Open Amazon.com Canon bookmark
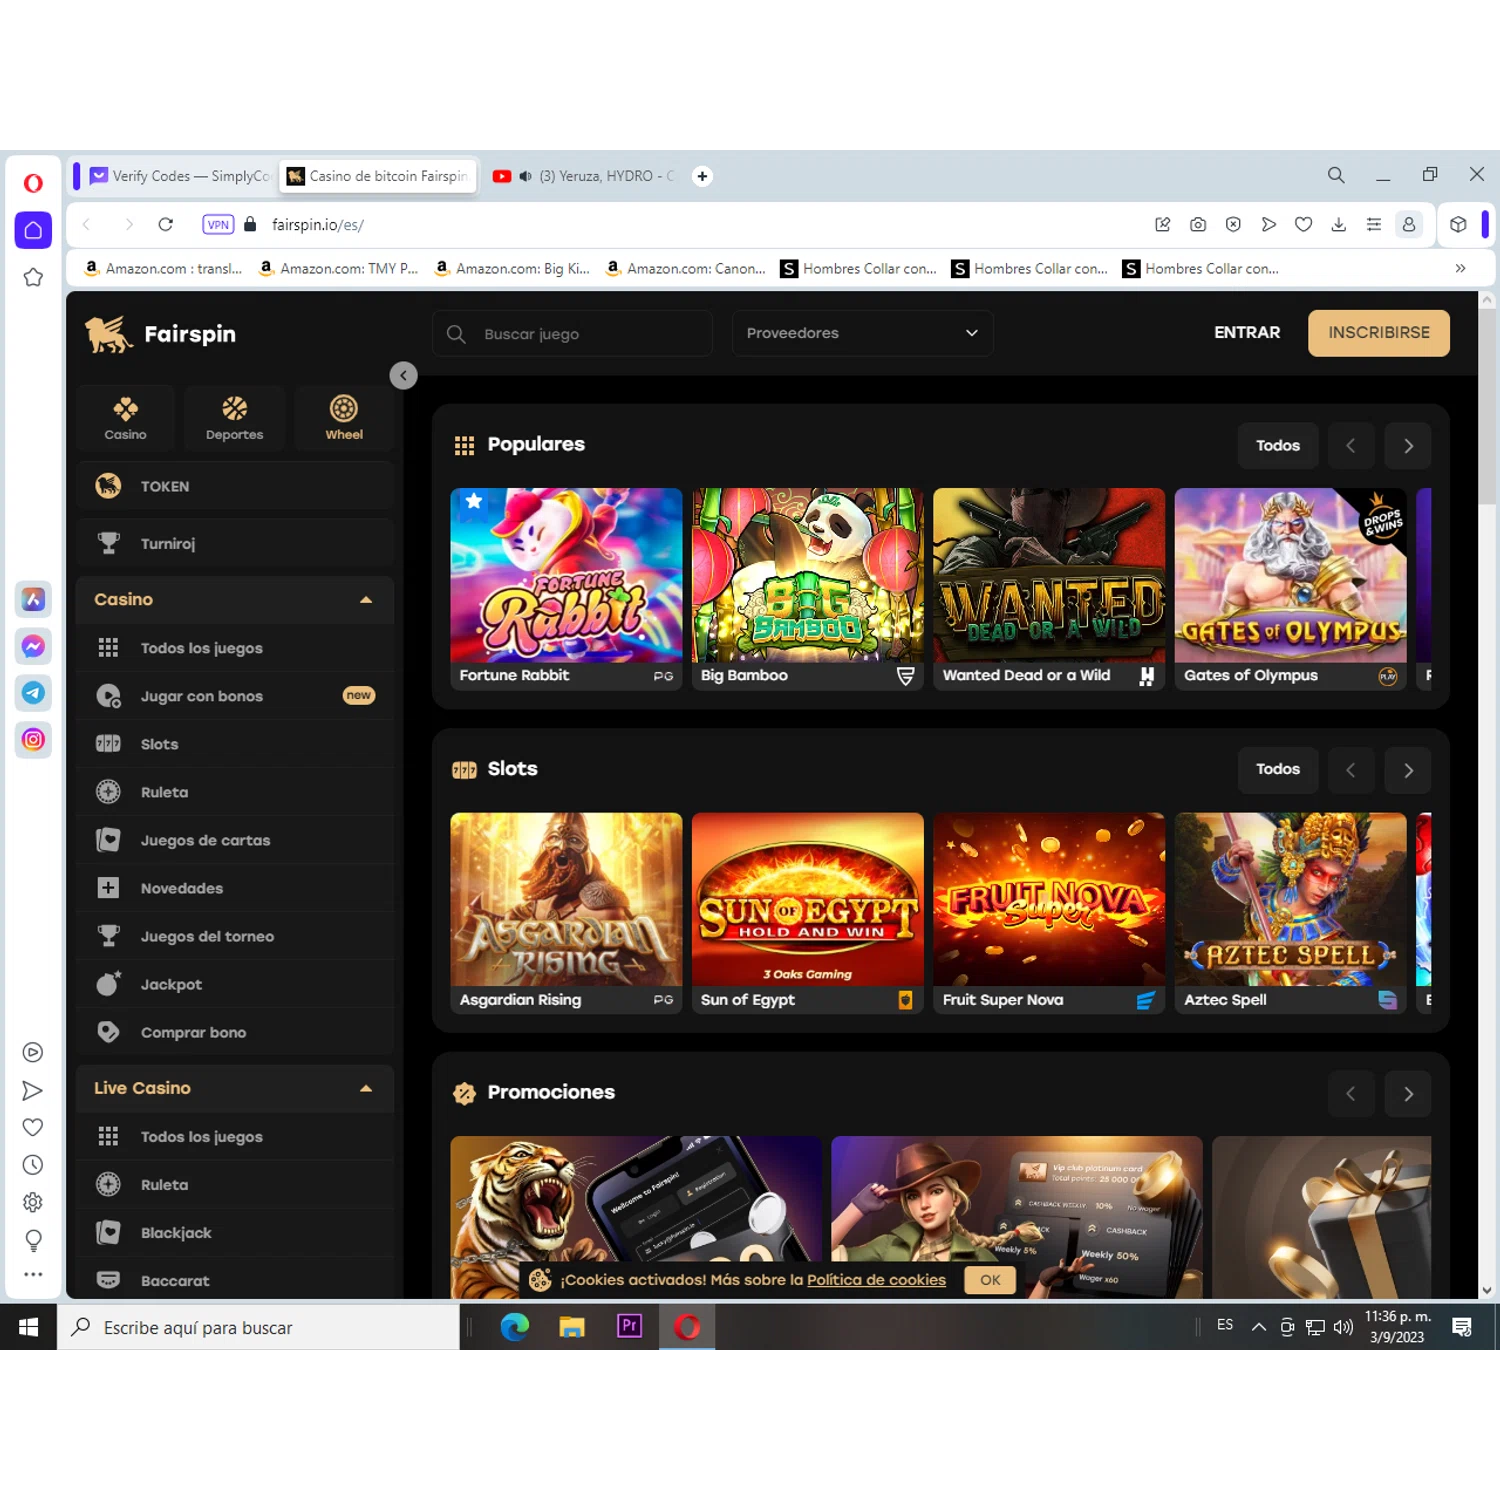The image size is (1500, 1500). click(x=686, y=268)
